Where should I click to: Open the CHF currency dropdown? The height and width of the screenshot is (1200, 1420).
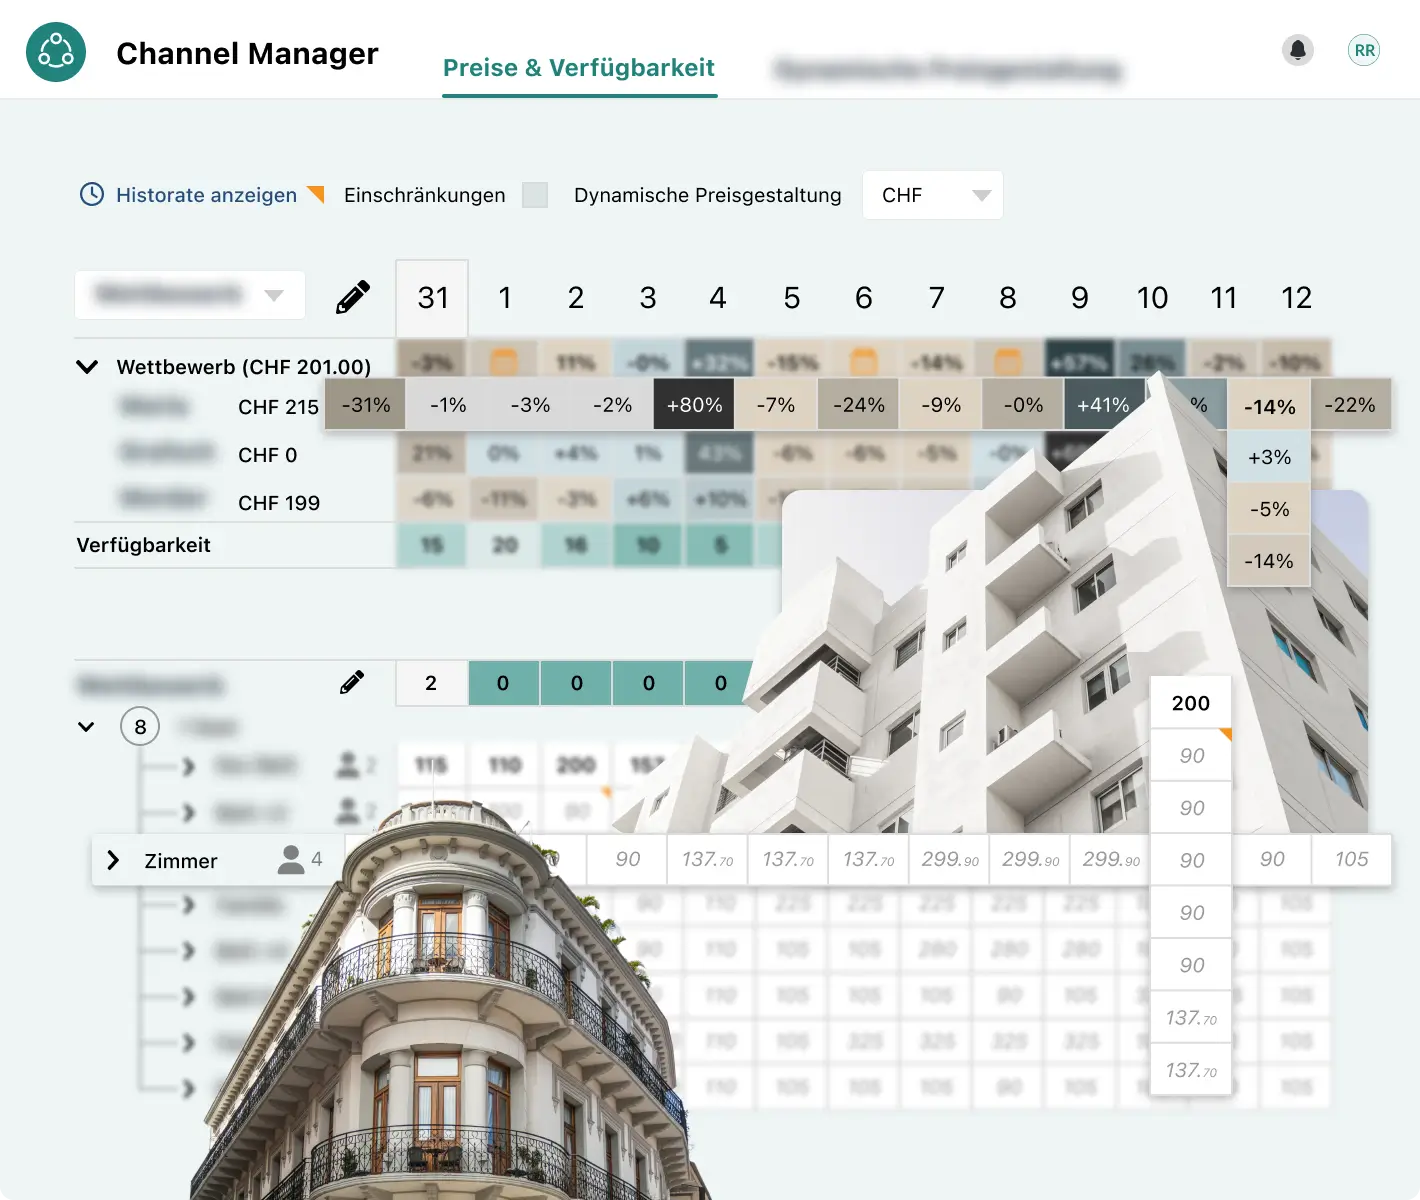tap(932, 195)
